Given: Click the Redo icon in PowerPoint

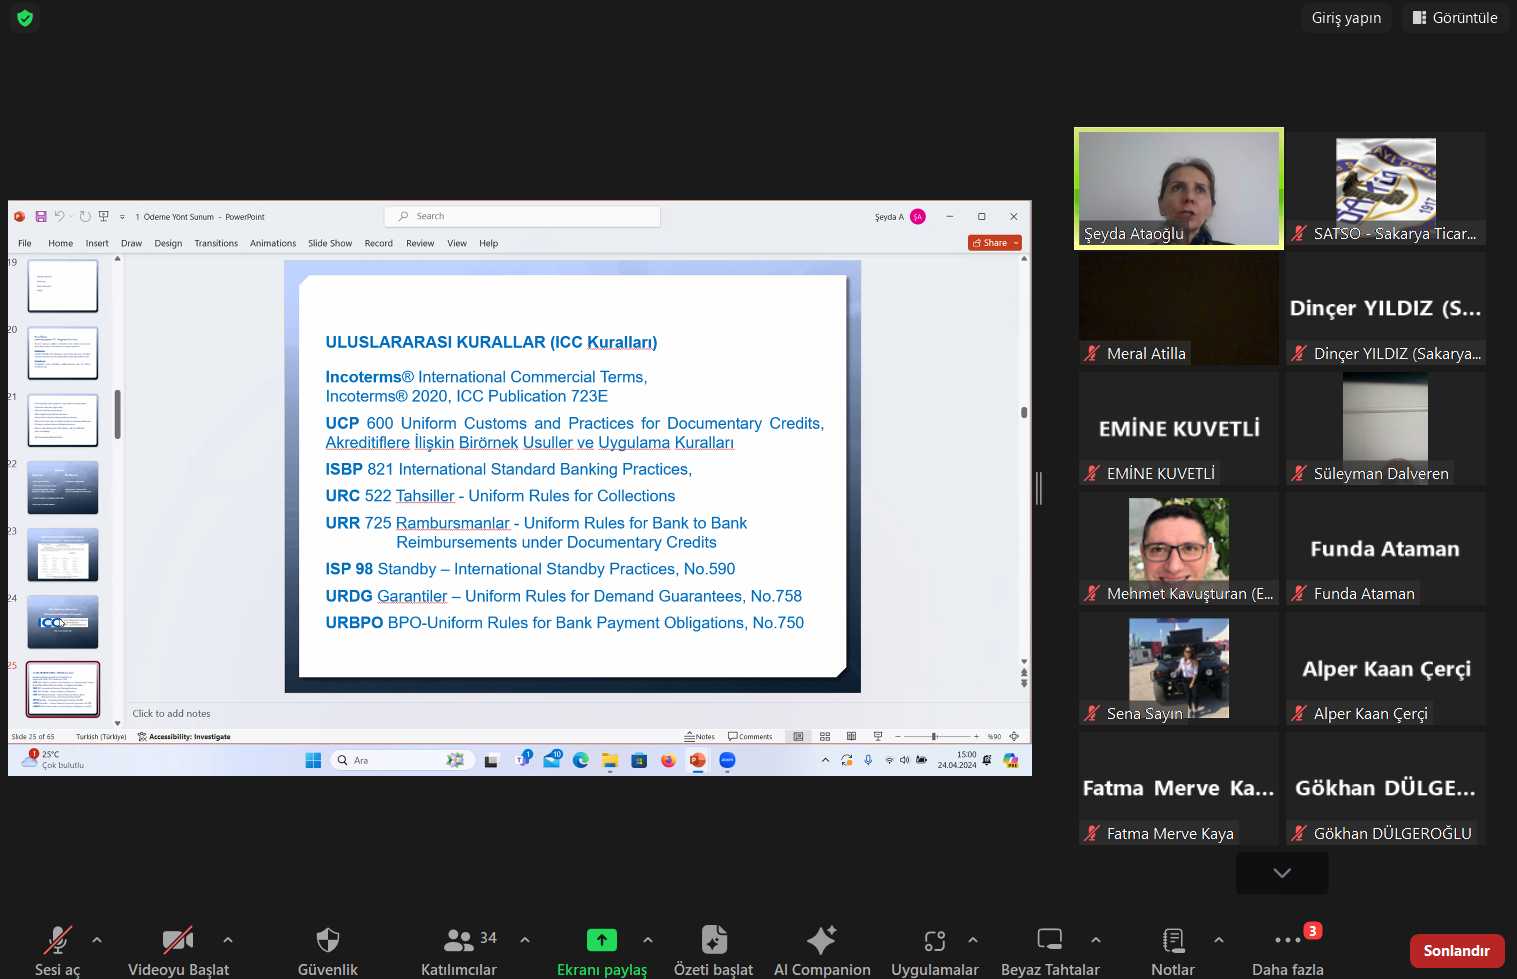Looking at the screenshot, I should click(x=85, y=216).
